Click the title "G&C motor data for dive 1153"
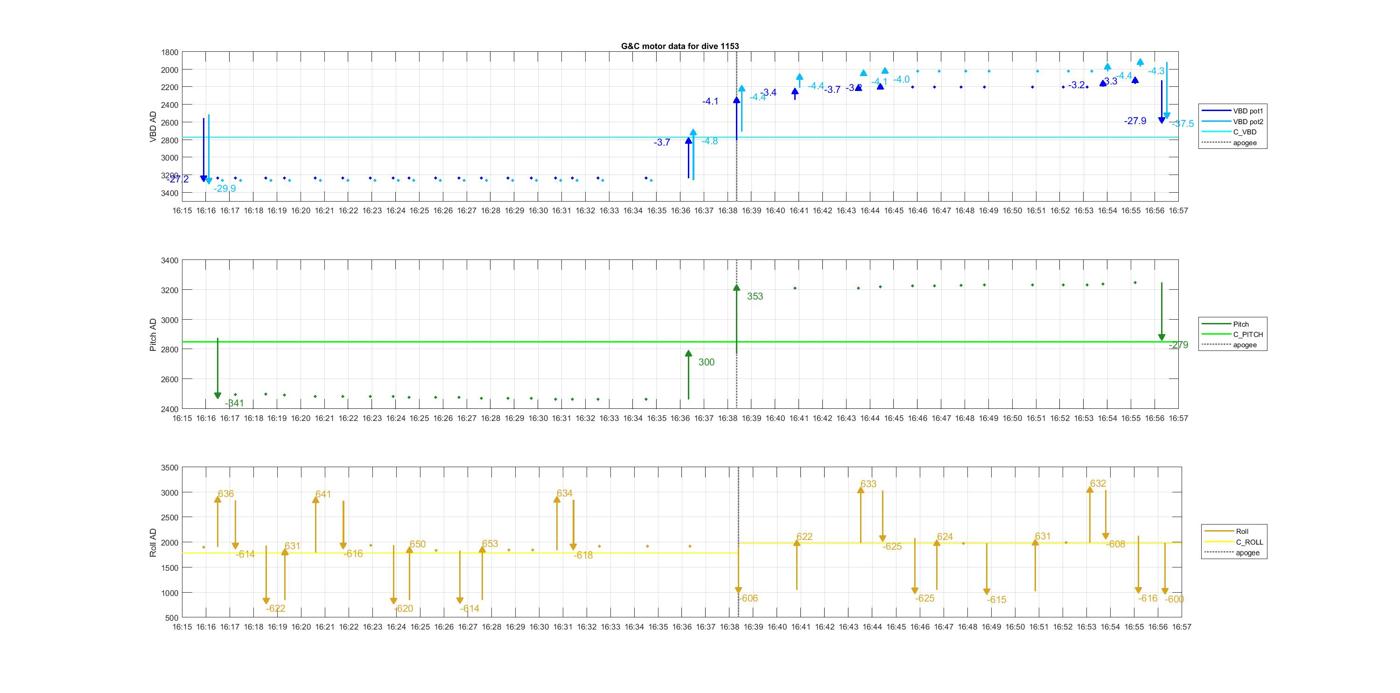The width and height of the screenshot is (1400, 693). click(680, 46)
